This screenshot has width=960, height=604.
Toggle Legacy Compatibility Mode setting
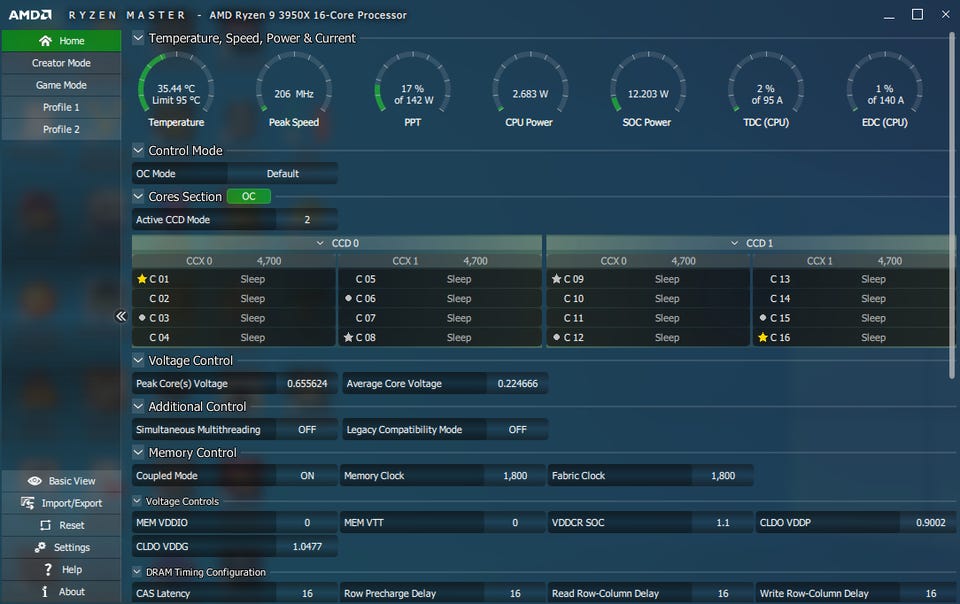(517, 430)
